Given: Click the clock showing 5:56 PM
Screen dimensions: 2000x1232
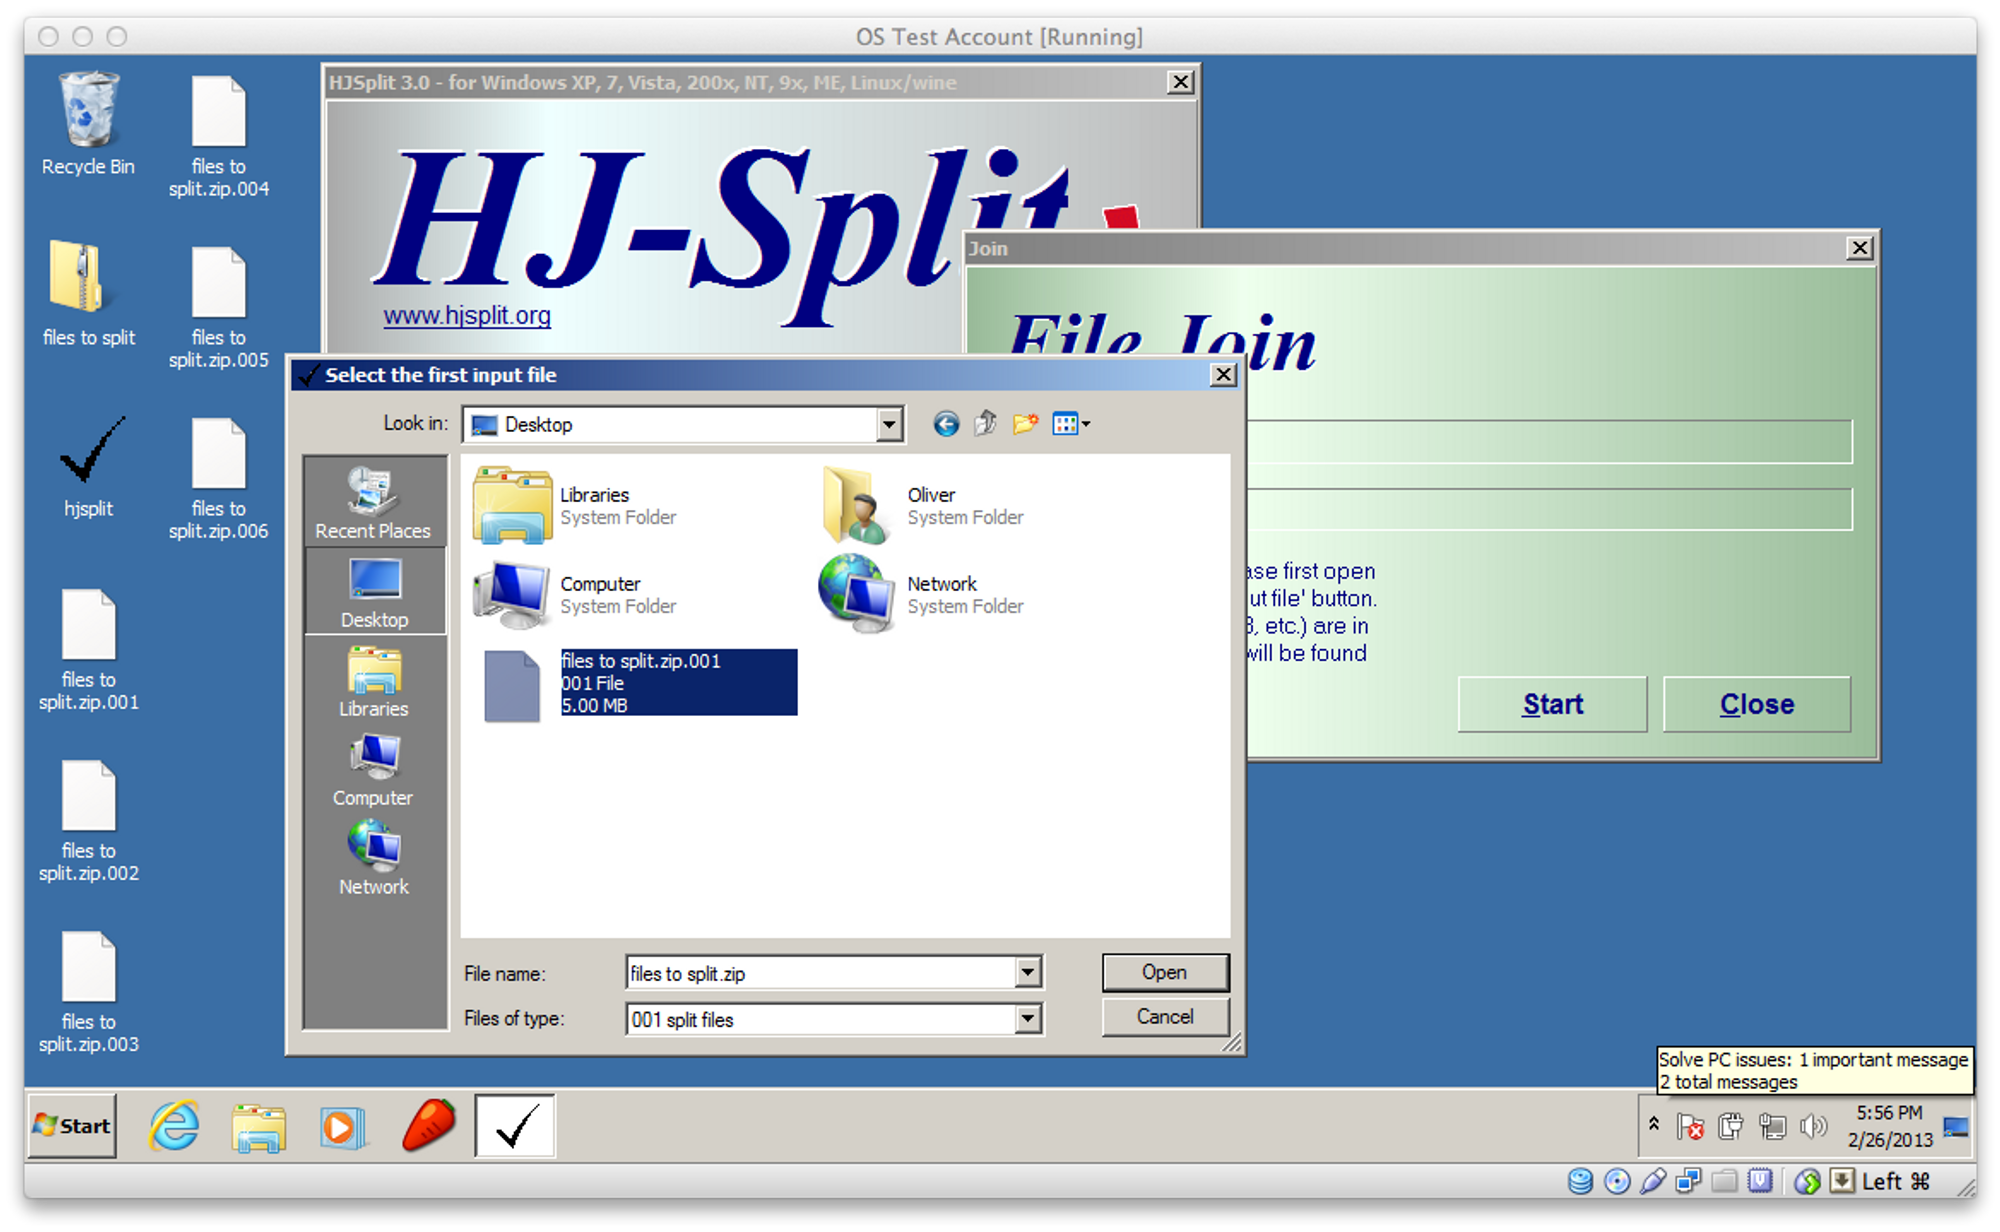Looking at the screenshot, I should pos(1889,1126).
